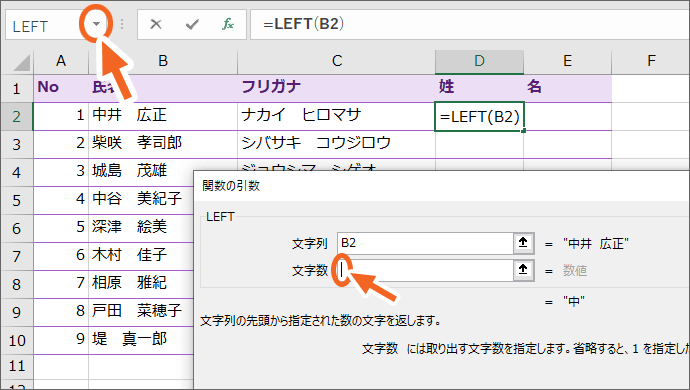Select row 6 header
Viewport: 690px width, 390px height.
[17, 228]
